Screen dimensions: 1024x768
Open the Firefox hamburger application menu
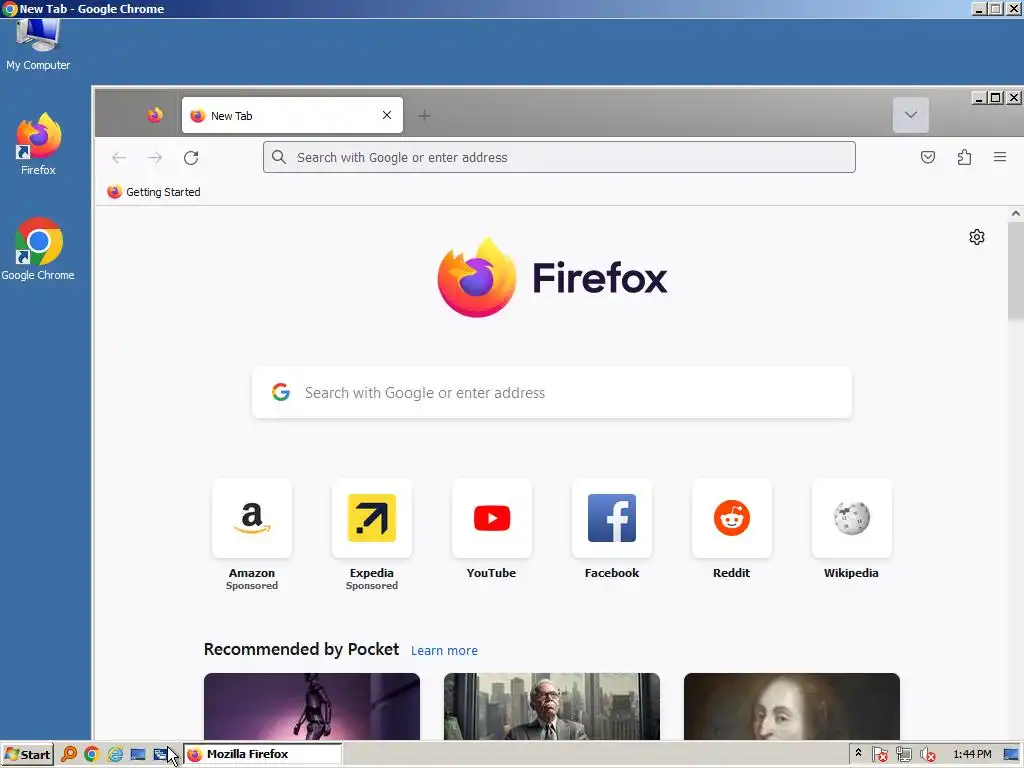1000,157
